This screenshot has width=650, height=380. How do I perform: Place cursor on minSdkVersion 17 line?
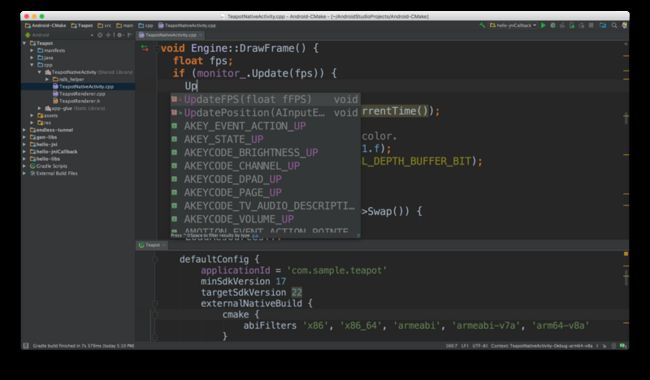[x=243, y=281]
